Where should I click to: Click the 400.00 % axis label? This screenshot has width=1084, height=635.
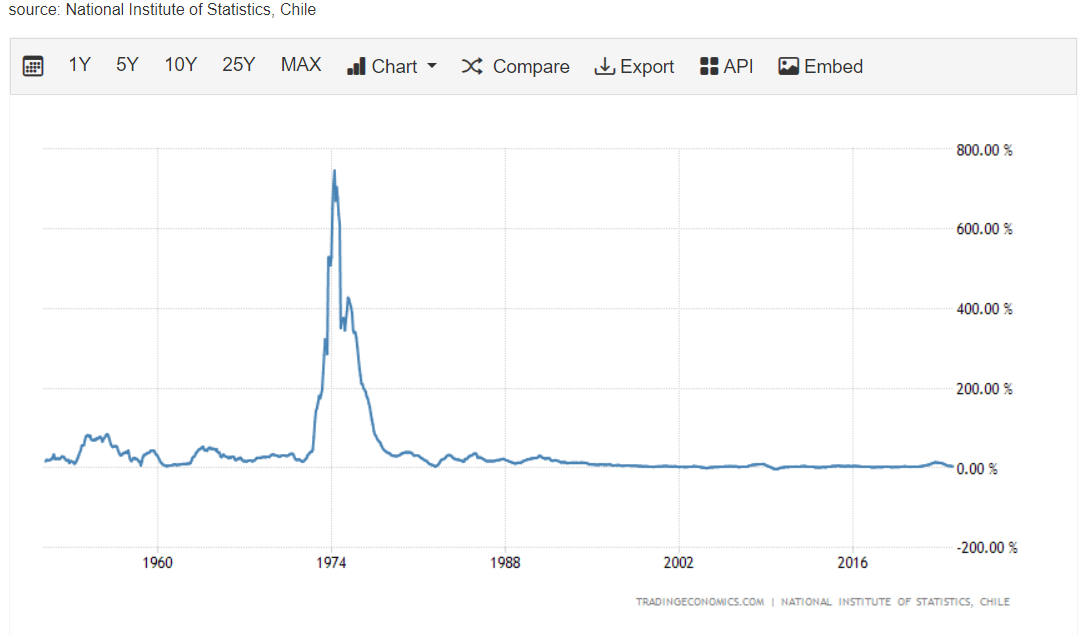pyautogui.click(x=984, y=309)
